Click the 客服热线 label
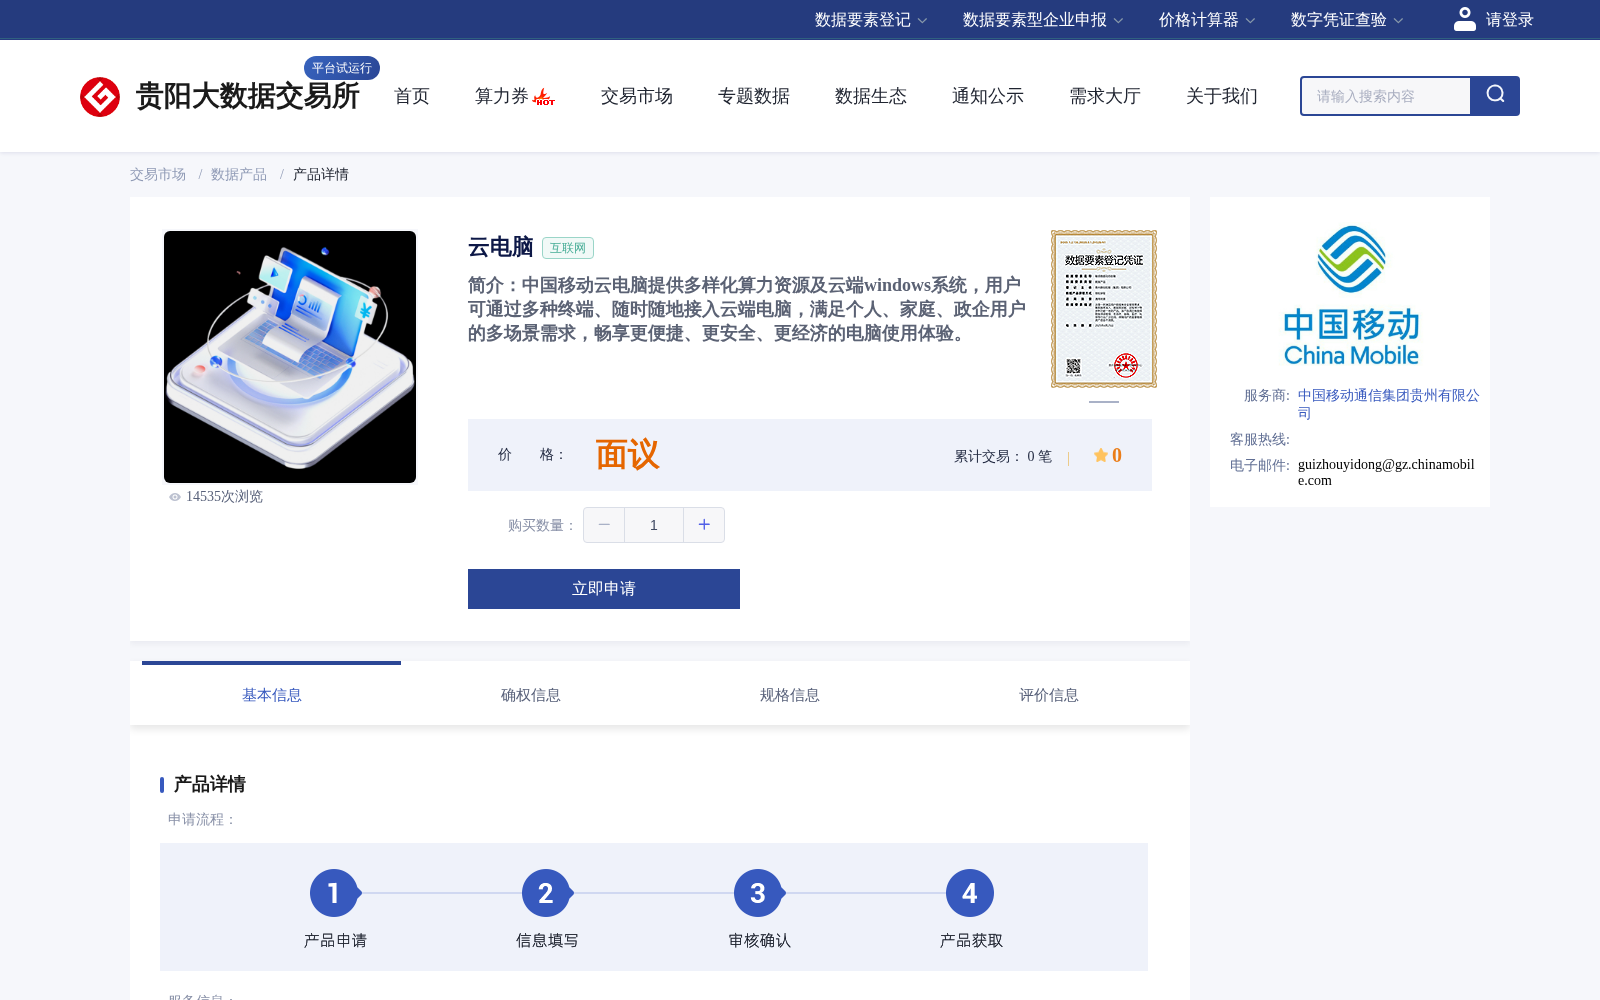The image size is (1600, 1000). [1260, 440]
